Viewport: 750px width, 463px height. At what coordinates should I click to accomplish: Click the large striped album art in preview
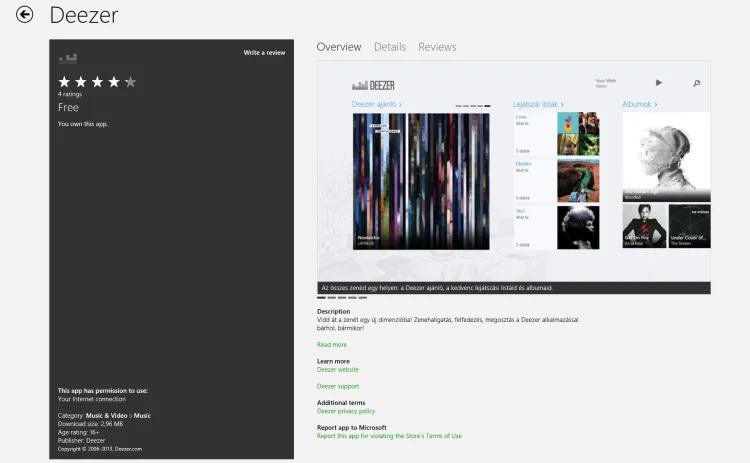pyautogui.click(x=421, y=181)
